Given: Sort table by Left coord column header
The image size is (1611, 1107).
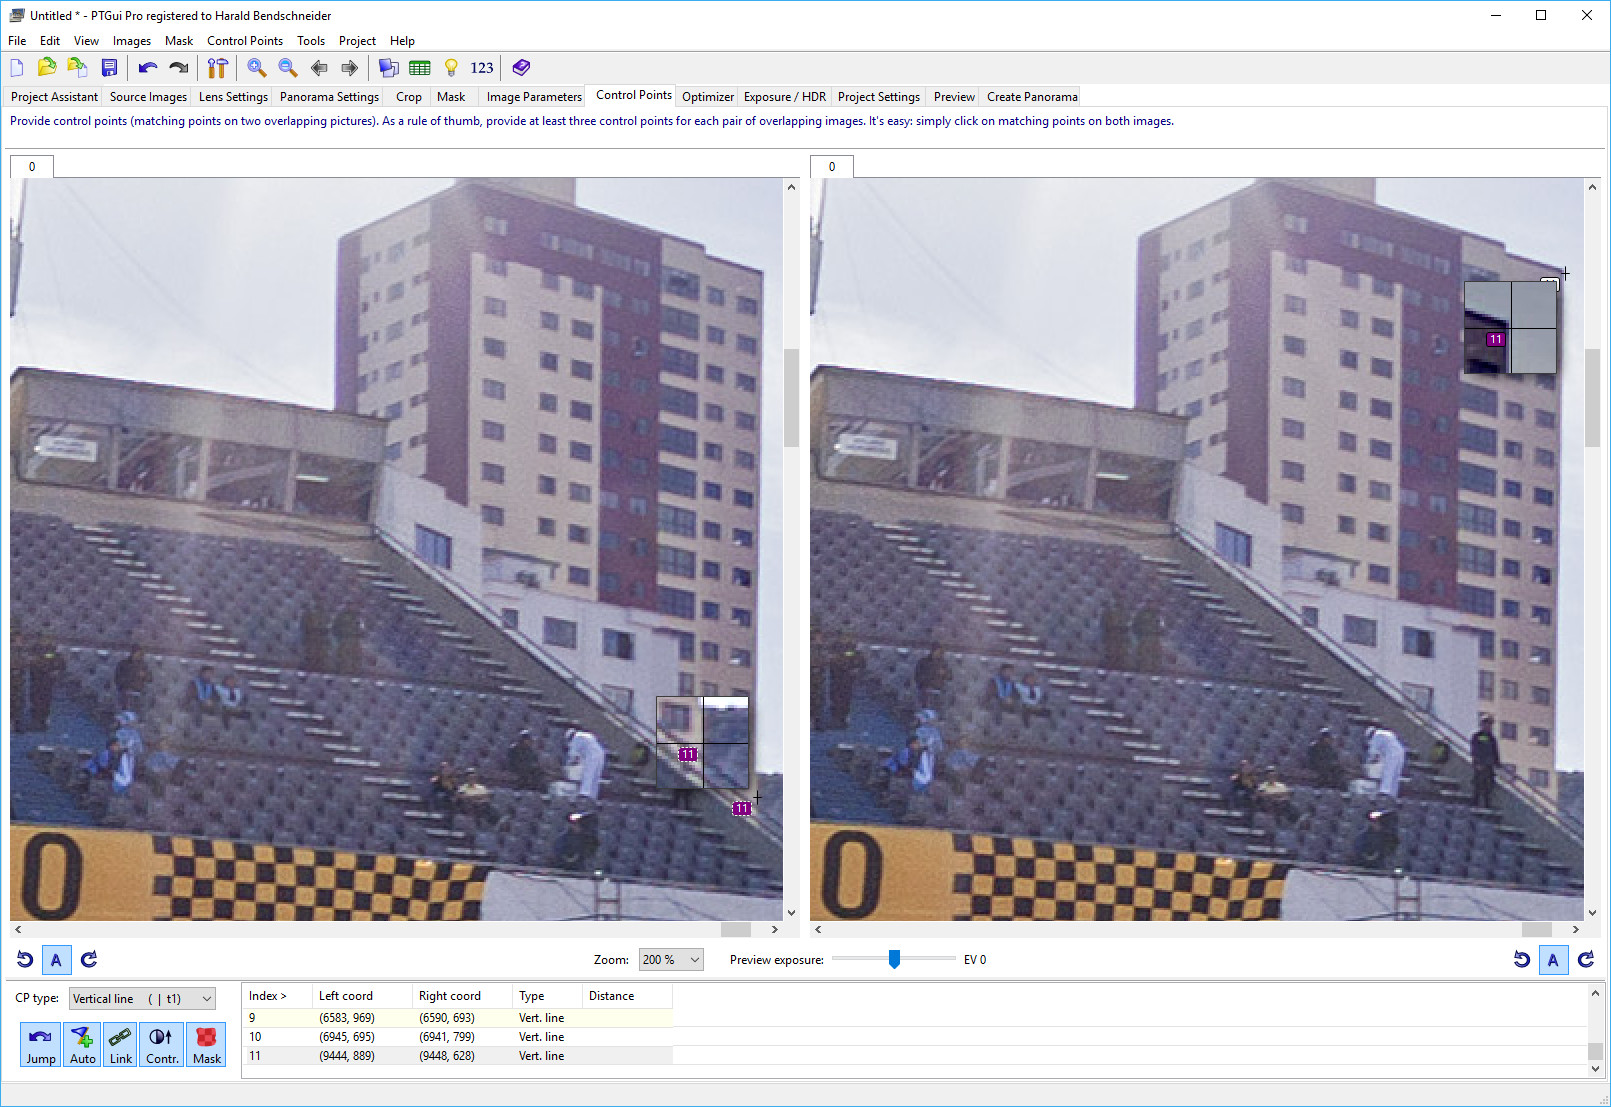Looking at the screenshot, I should click(x=346, y=996).
